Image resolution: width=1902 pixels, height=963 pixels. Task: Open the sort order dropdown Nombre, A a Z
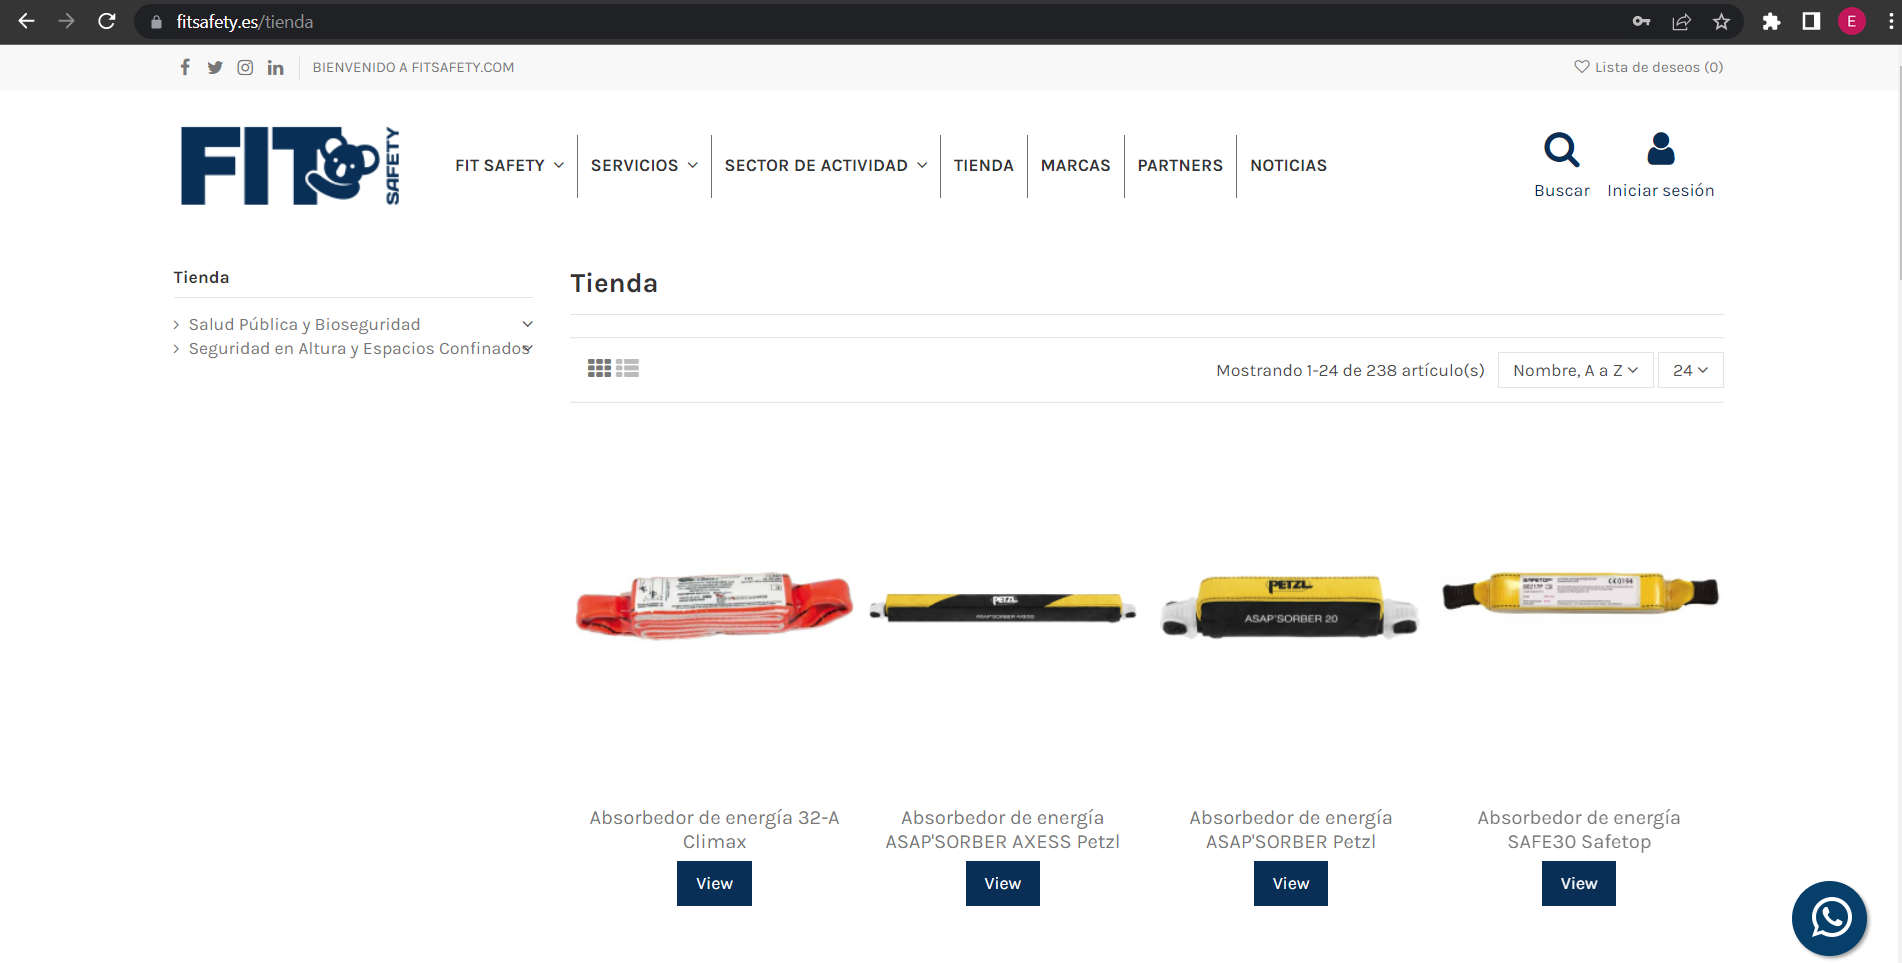pos(1575,370)
